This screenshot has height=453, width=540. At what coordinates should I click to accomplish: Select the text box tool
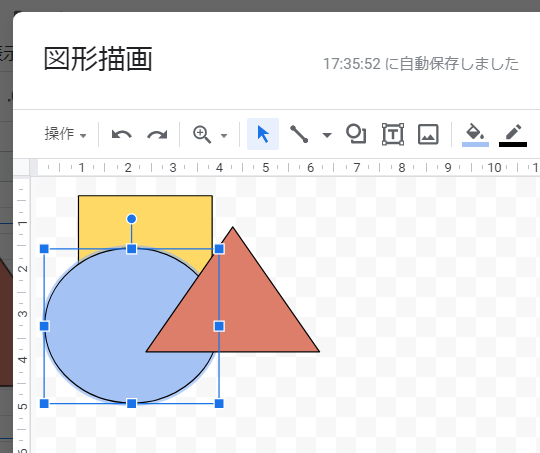coord(393,134)
